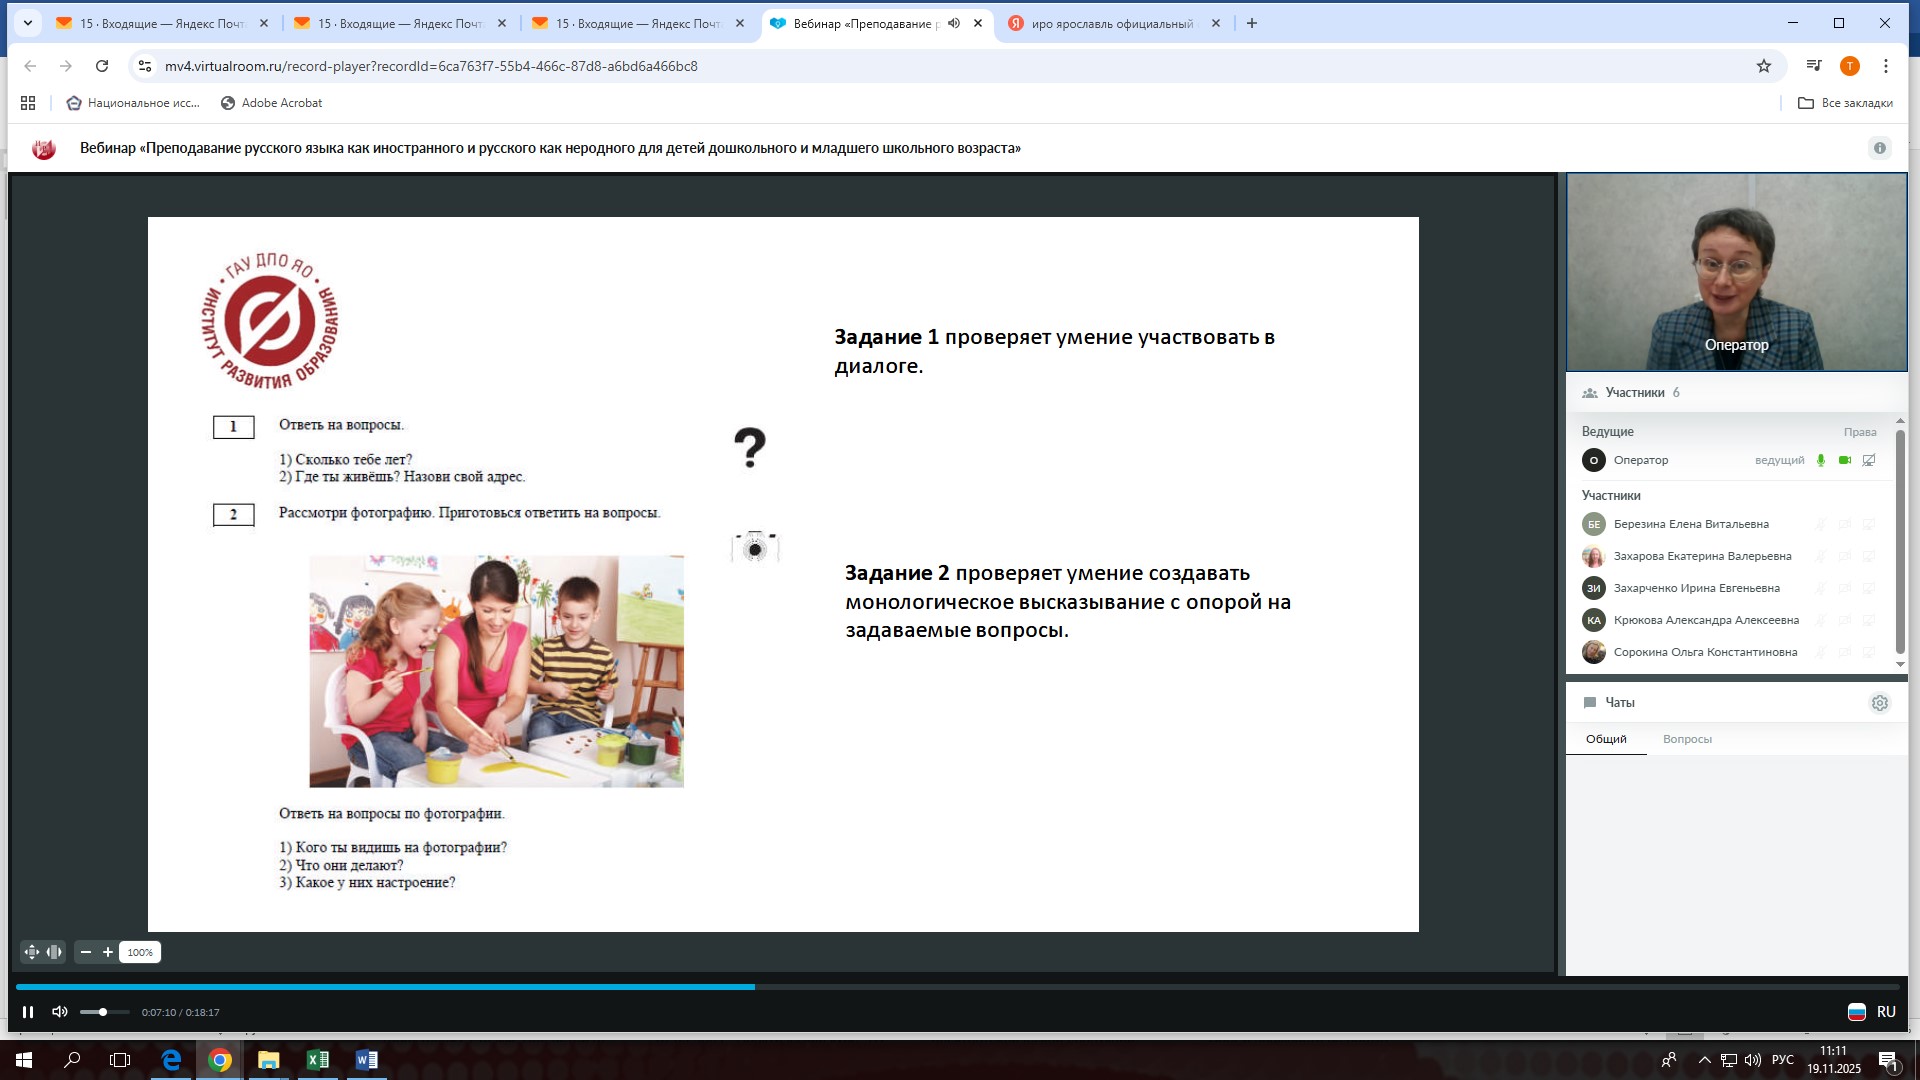Mute the recording player's speaker icon

60,1012
